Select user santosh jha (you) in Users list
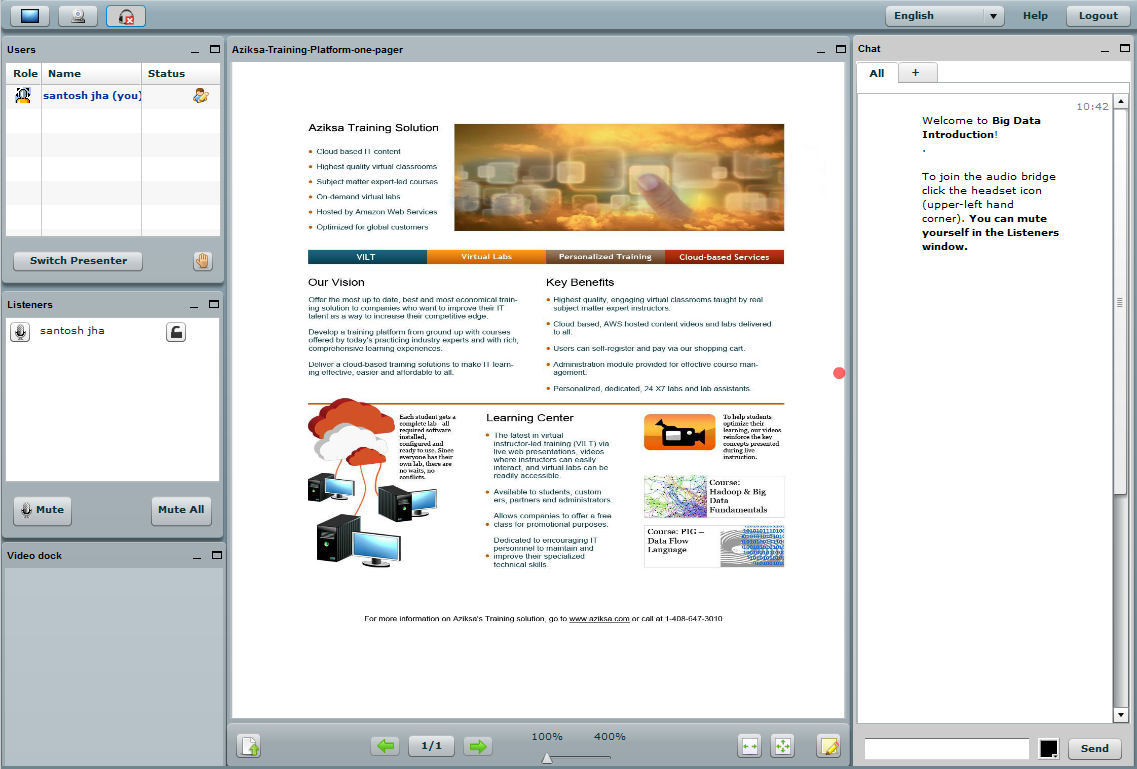Screen dimensions: 1137x769 click(92, 96)
